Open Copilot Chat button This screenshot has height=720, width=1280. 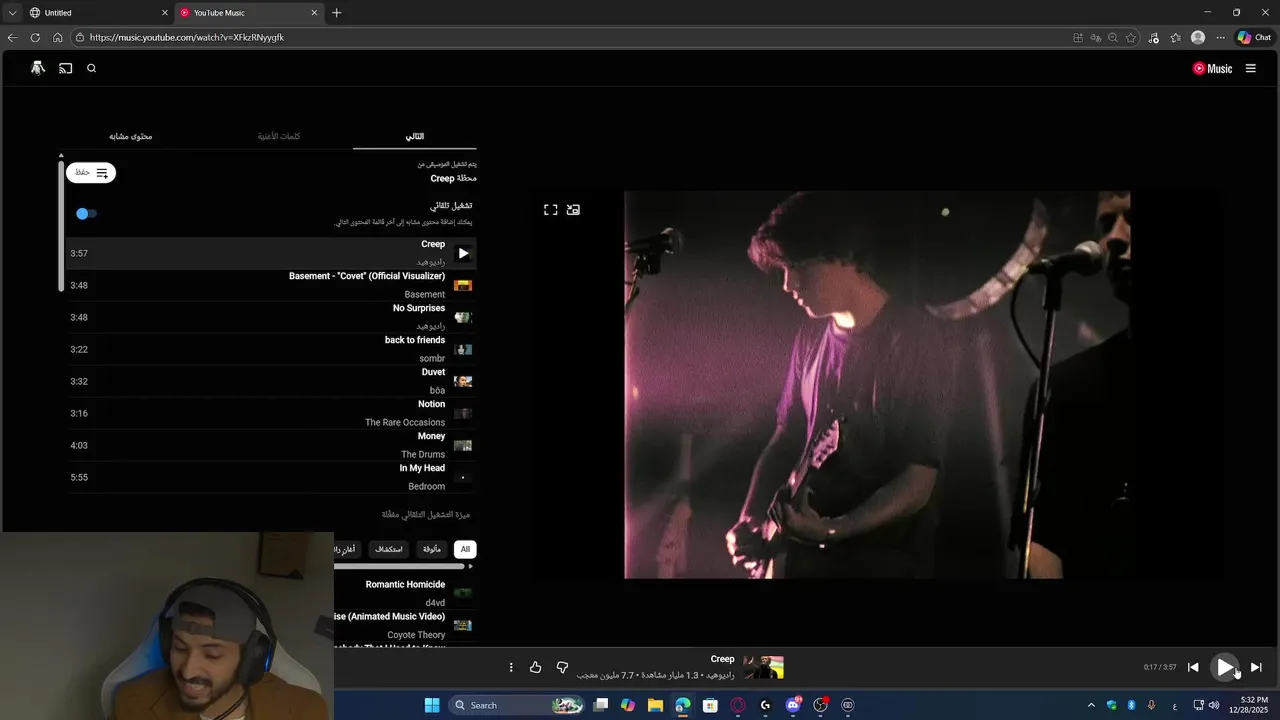point(1254,37)
